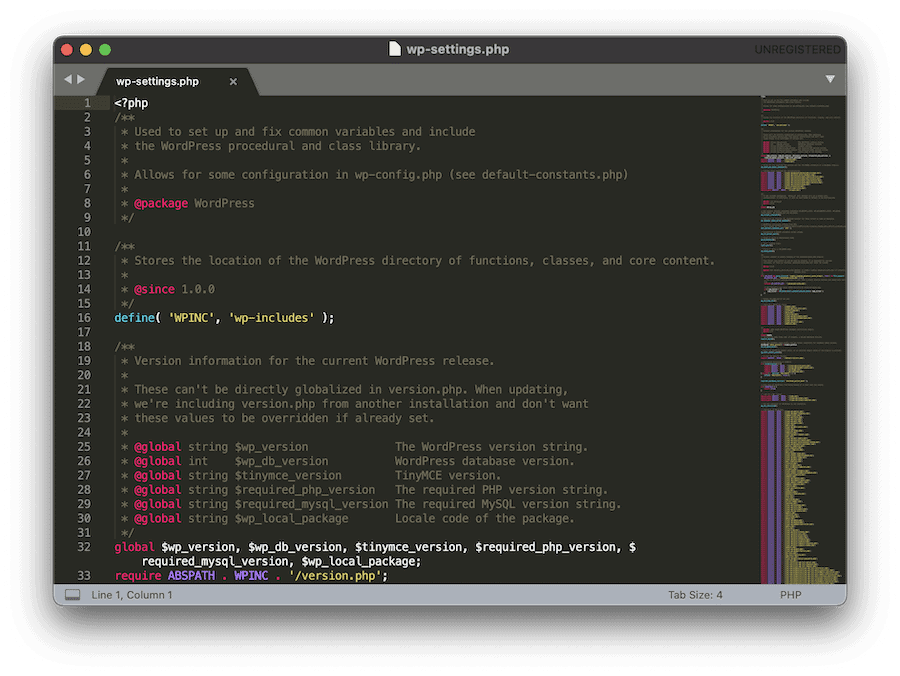This screenshot has width=900, height=676.
Task: Click the '/version.php' string literal
Action: pos(330,575)
